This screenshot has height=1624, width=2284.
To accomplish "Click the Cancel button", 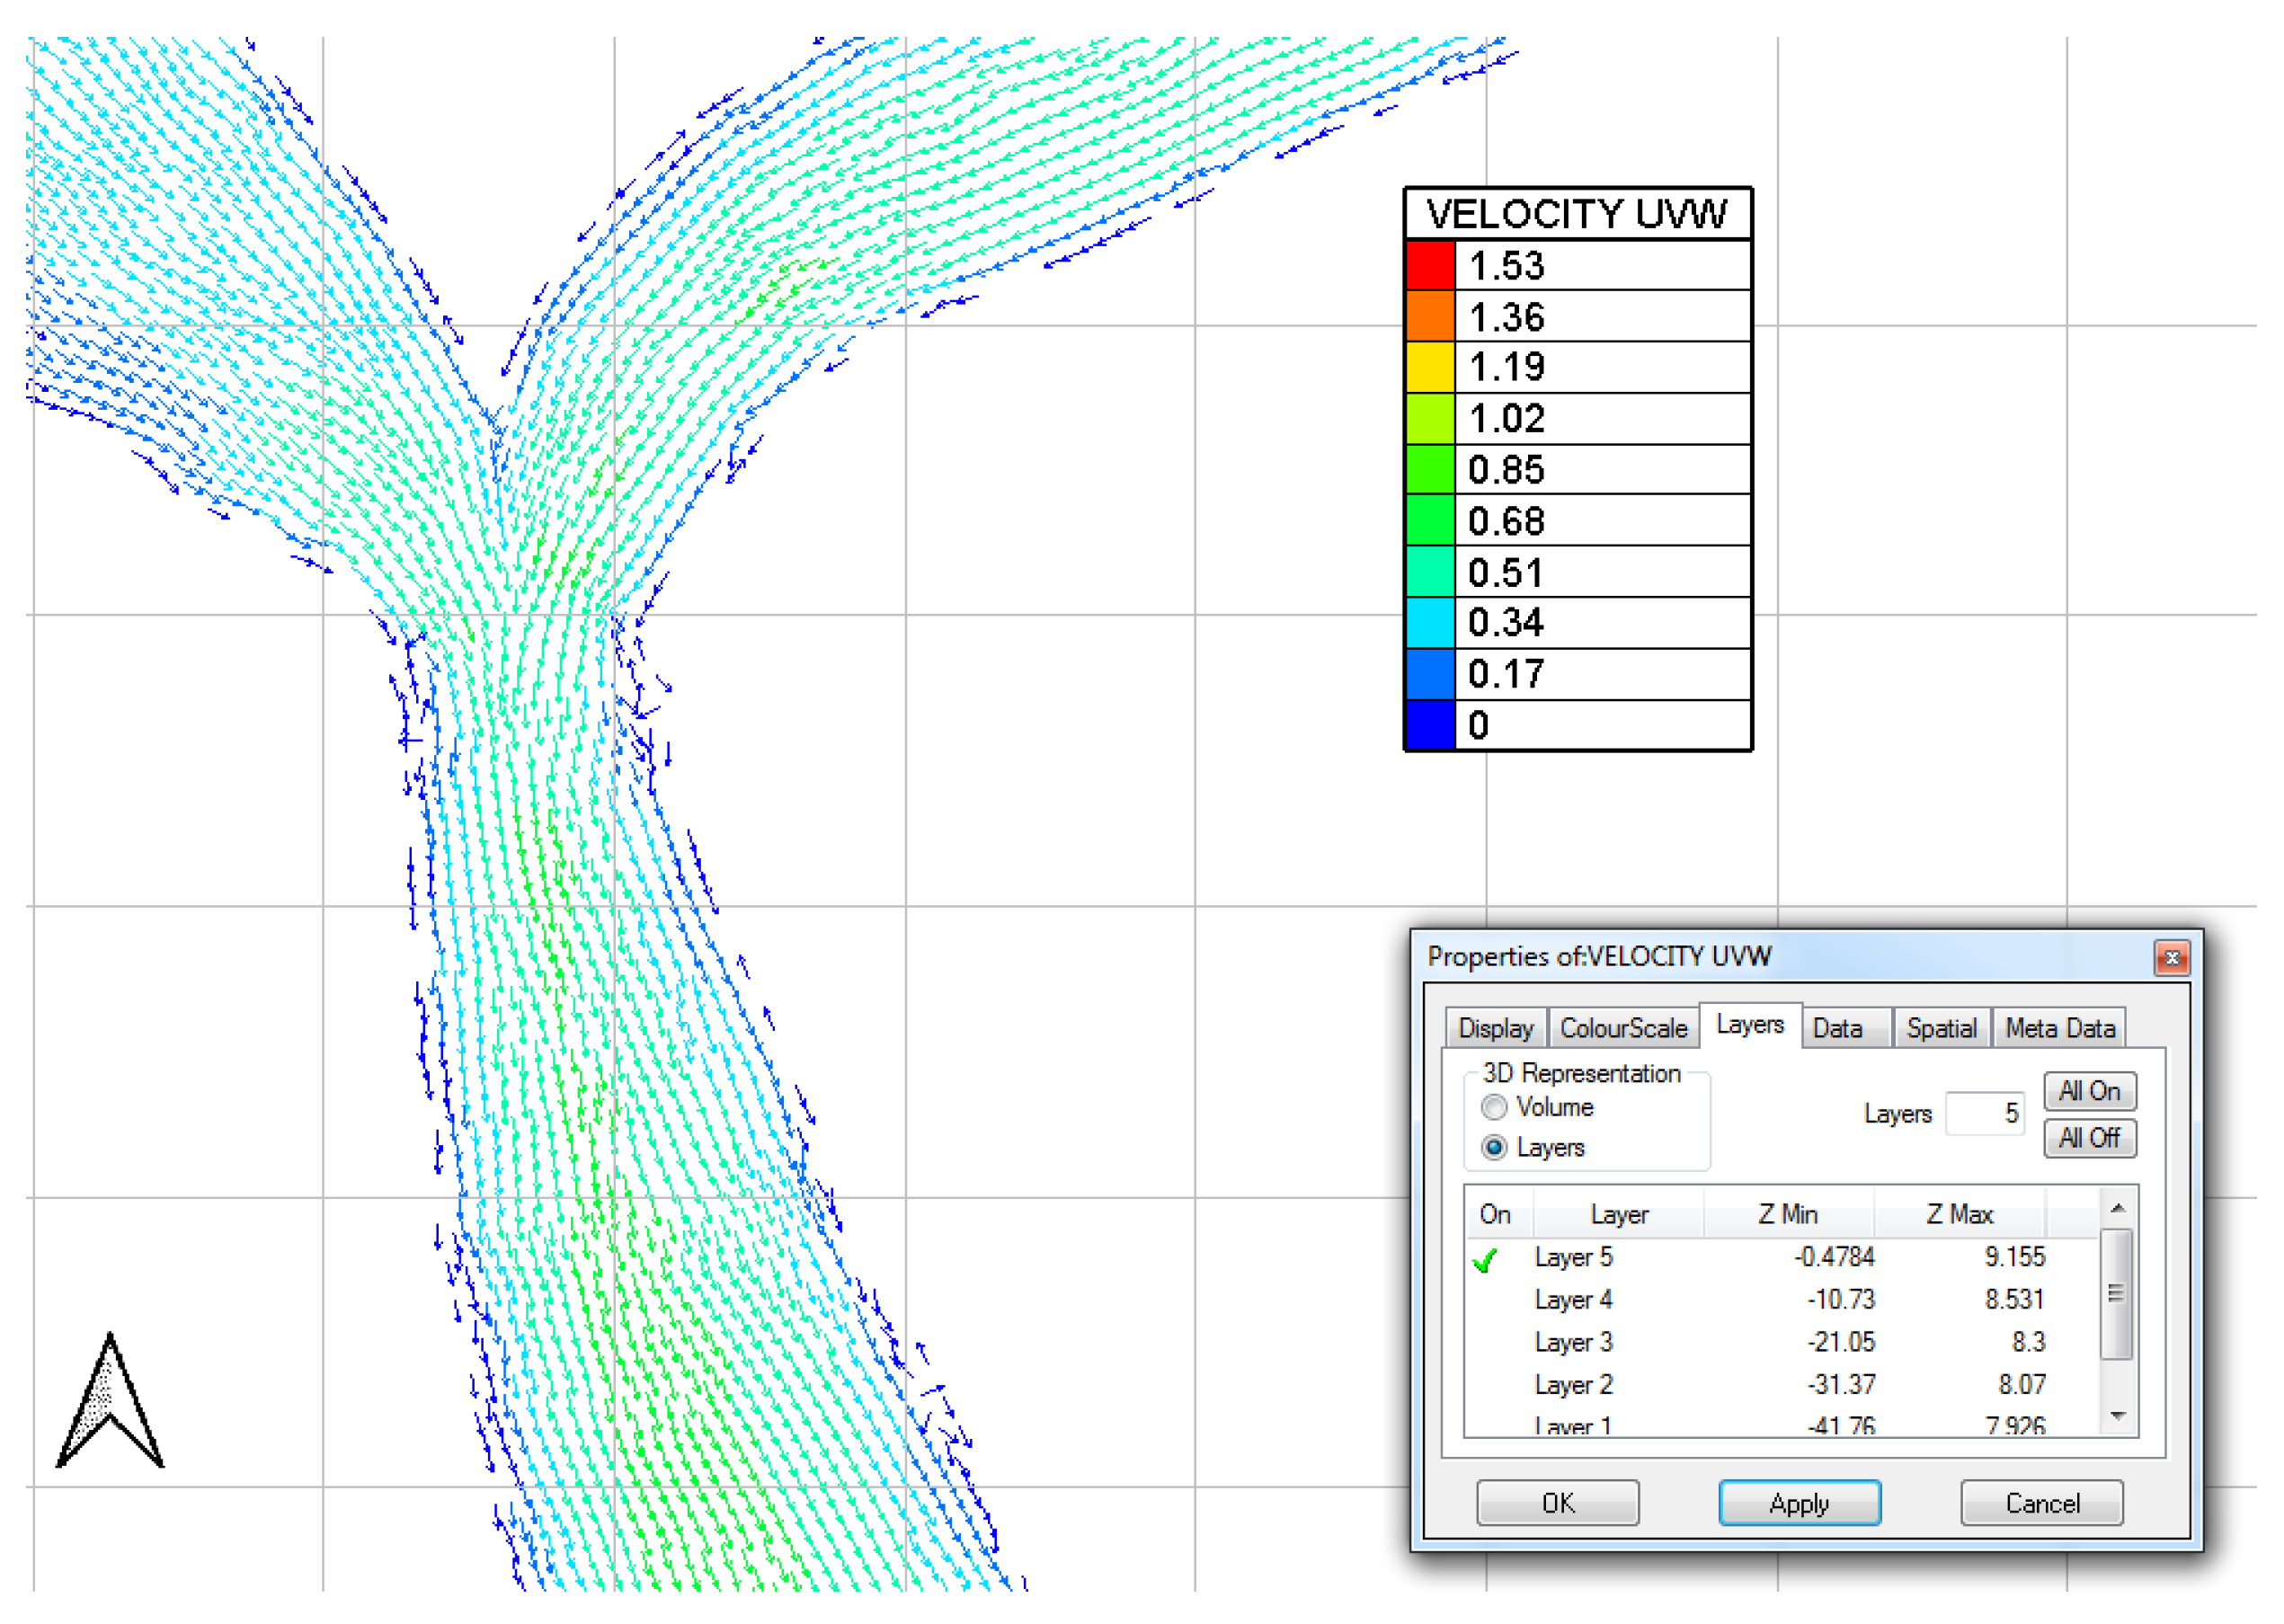I will pos(2042,1504).
